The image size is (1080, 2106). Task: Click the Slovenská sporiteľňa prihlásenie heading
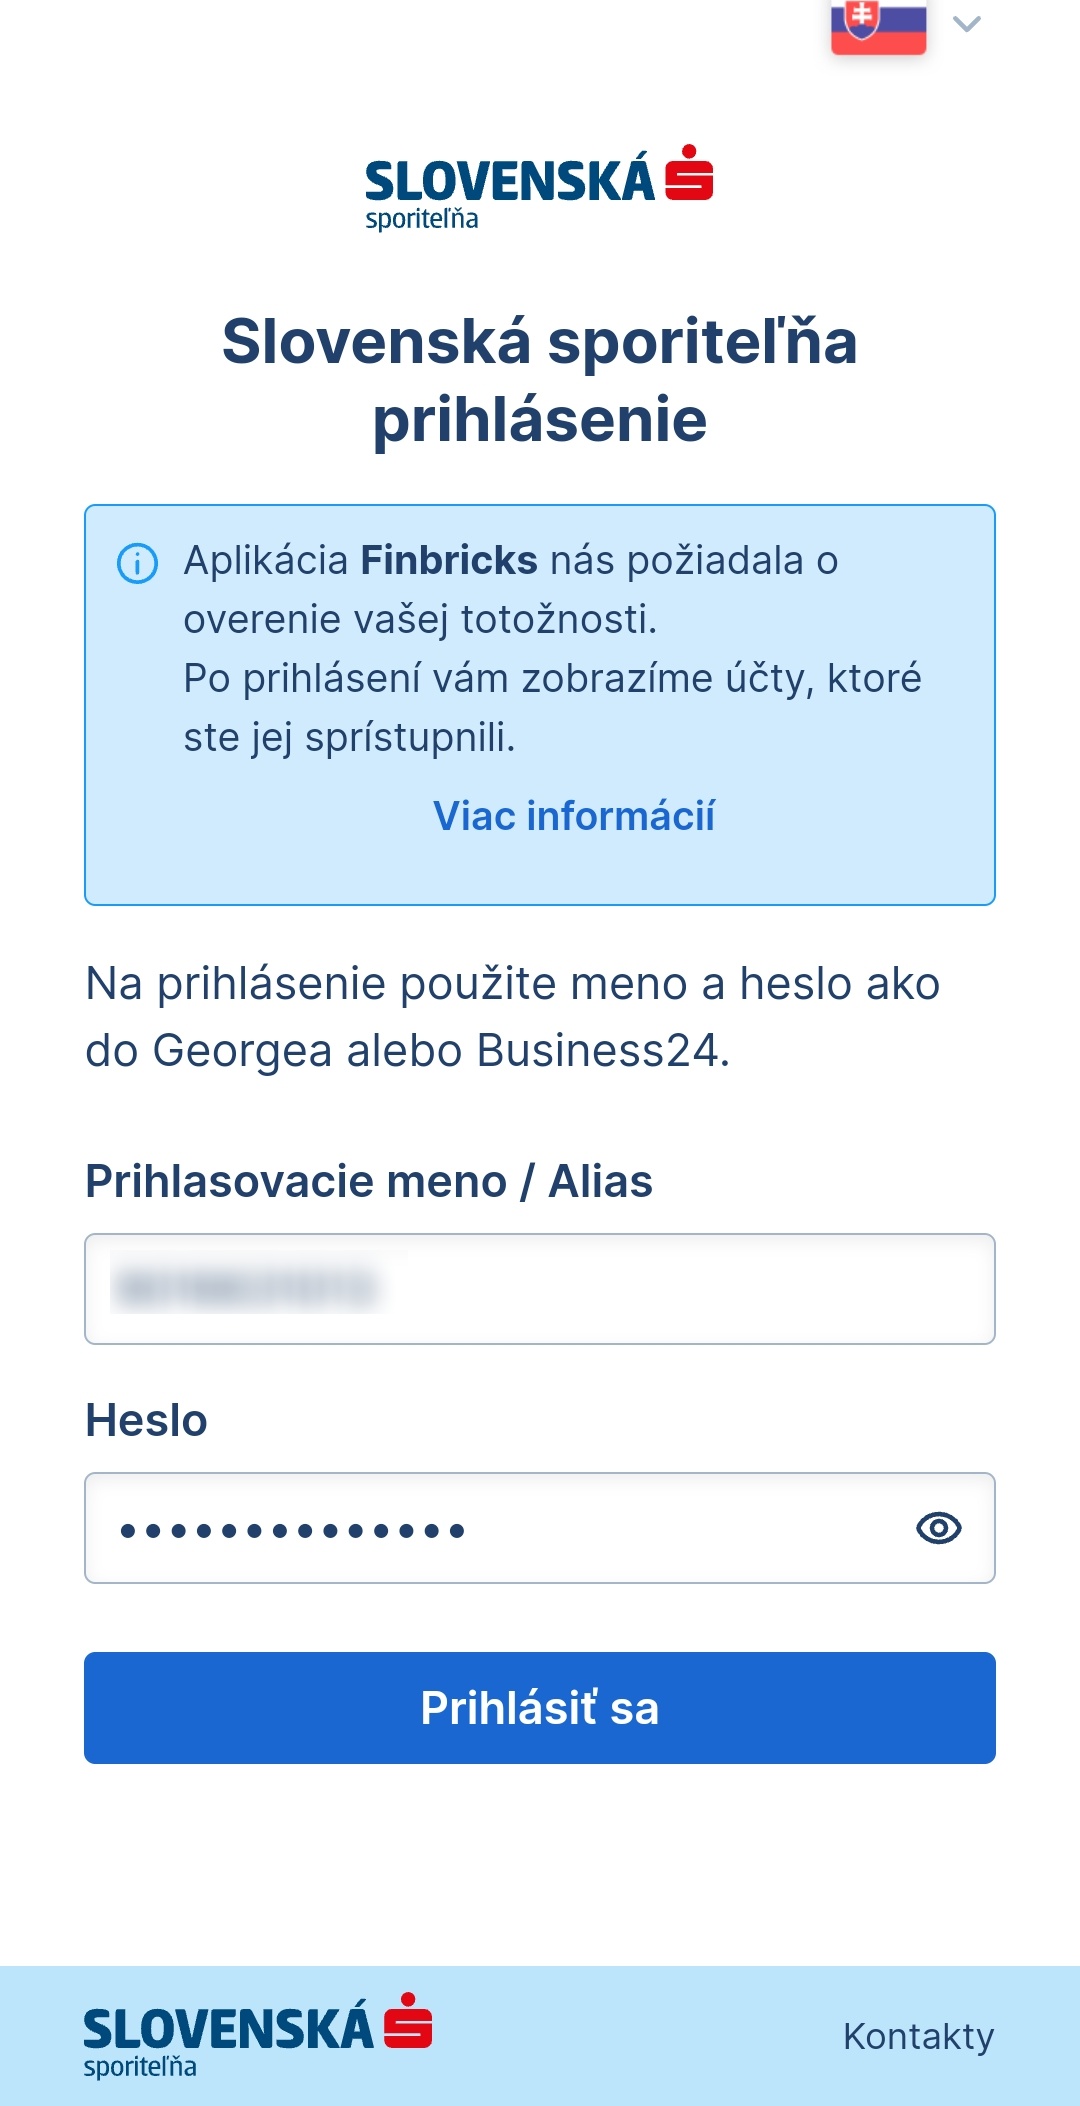pos(540,380)
